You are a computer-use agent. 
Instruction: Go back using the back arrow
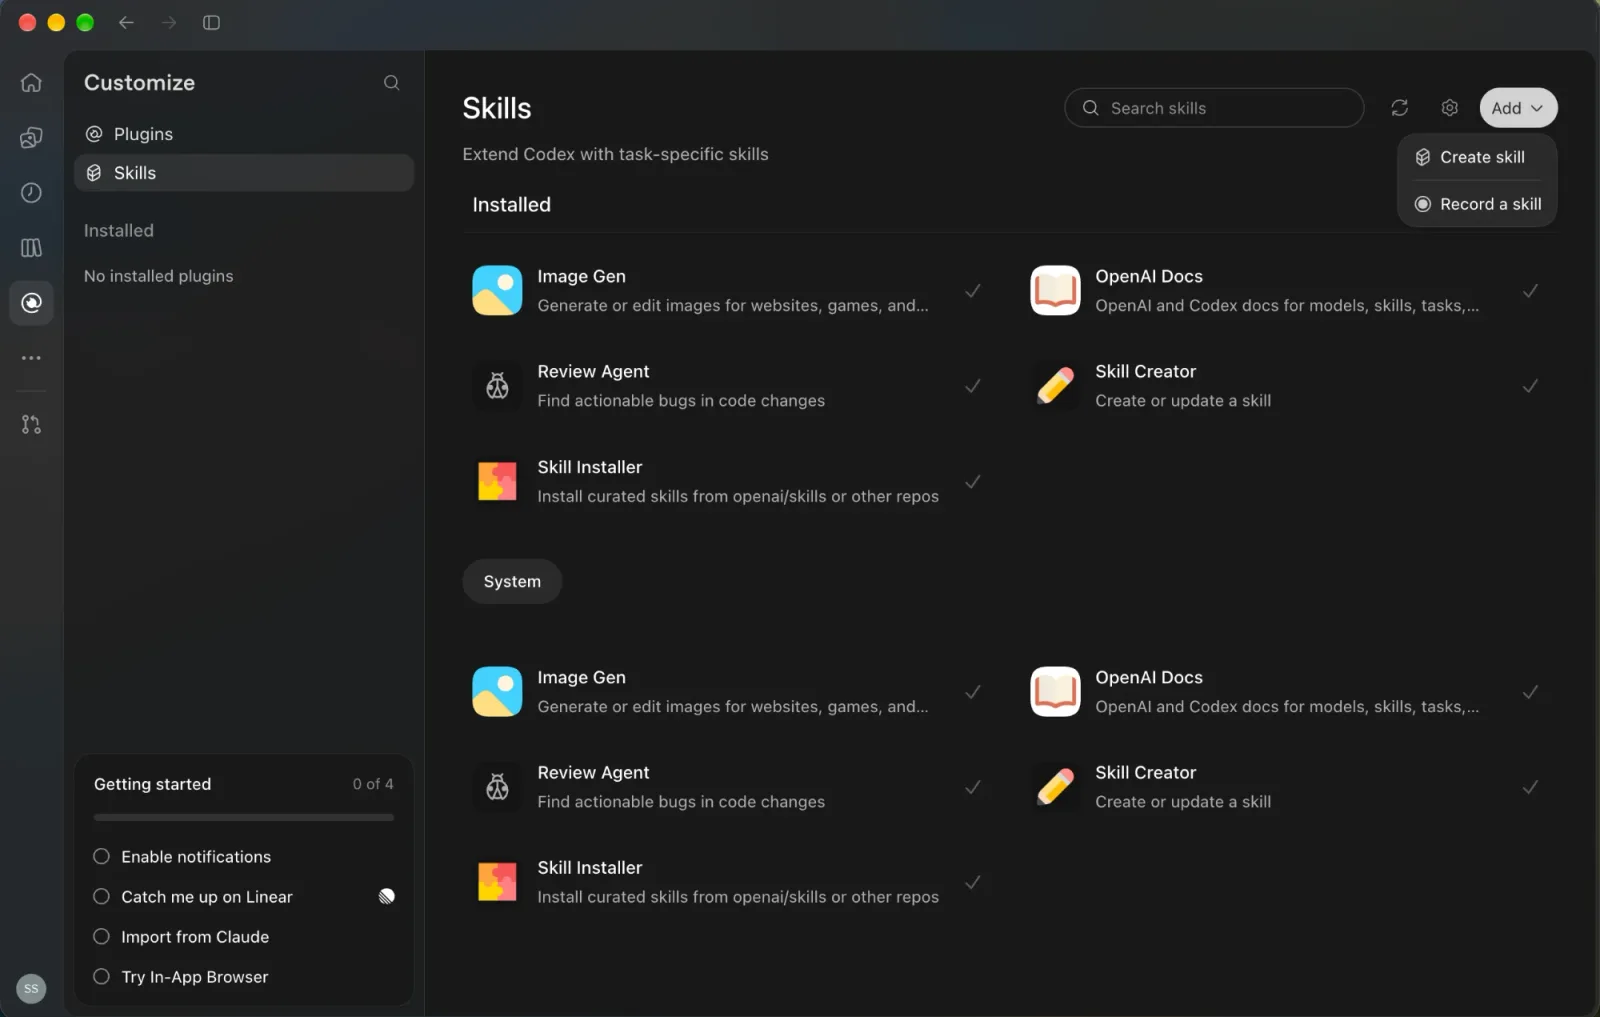pos(126,22)
